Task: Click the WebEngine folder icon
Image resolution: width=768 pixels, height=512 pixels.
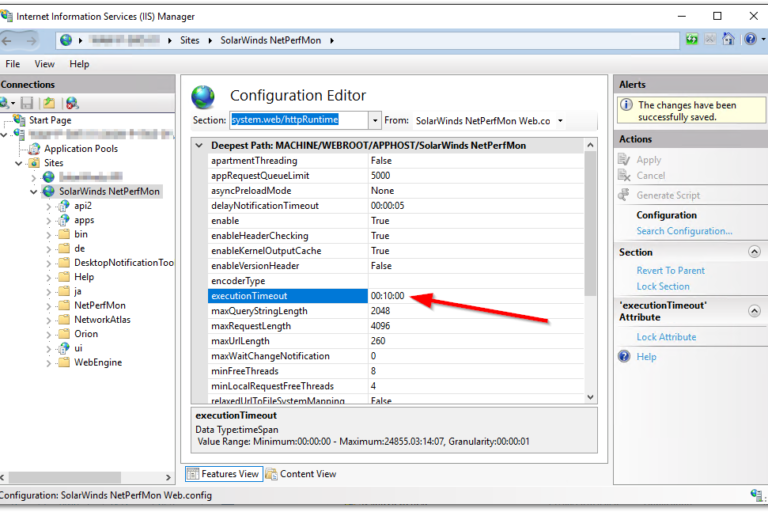Action: click(64, 363)
